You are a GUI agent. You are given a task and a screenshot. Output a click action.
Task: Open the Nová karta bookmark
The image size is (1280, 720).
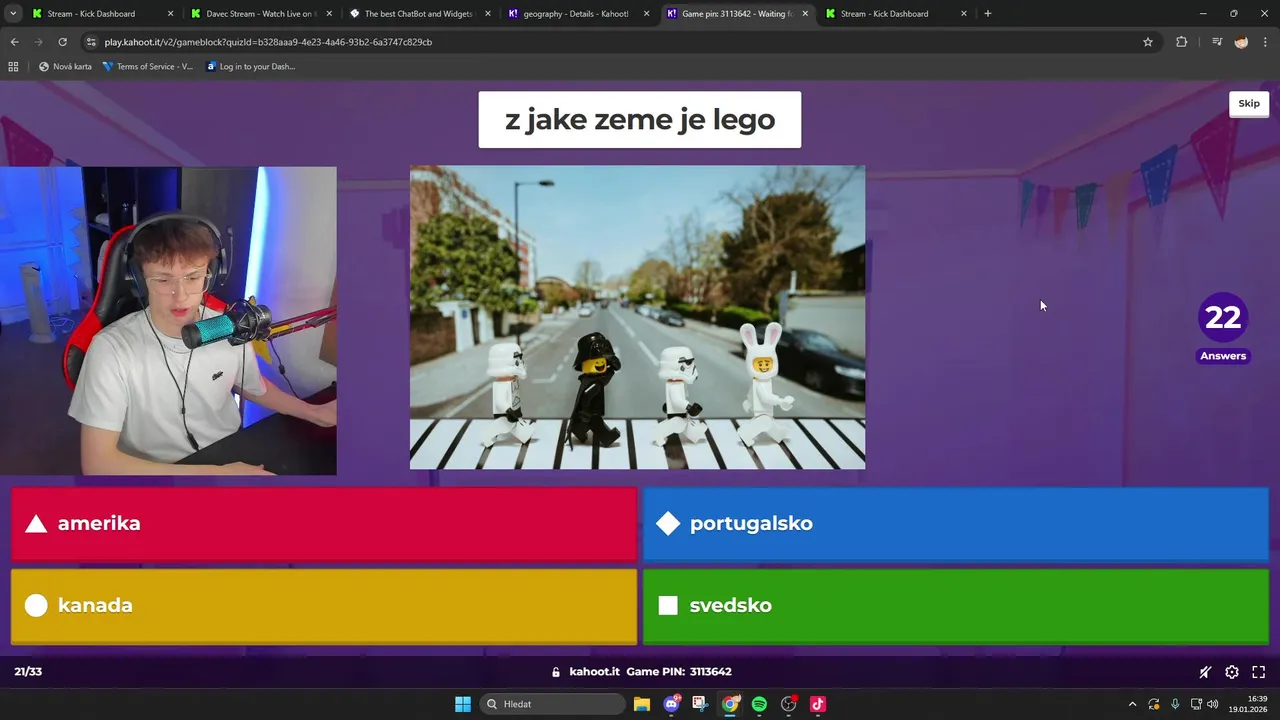tap(65, 67)
